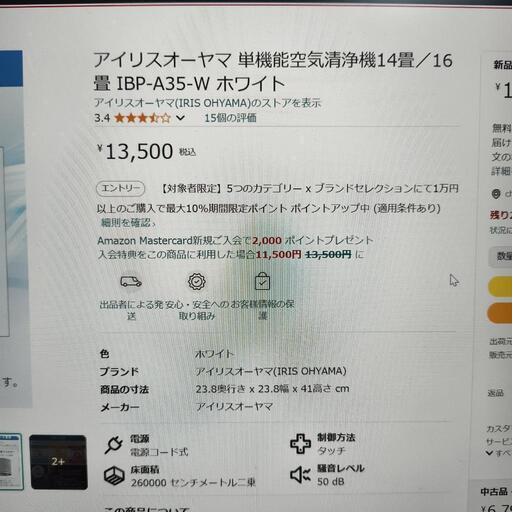The image size is (512, 512).
Task: Click the power plug 電源 icon
Action: pyautogui.click(x=114, y=445)
